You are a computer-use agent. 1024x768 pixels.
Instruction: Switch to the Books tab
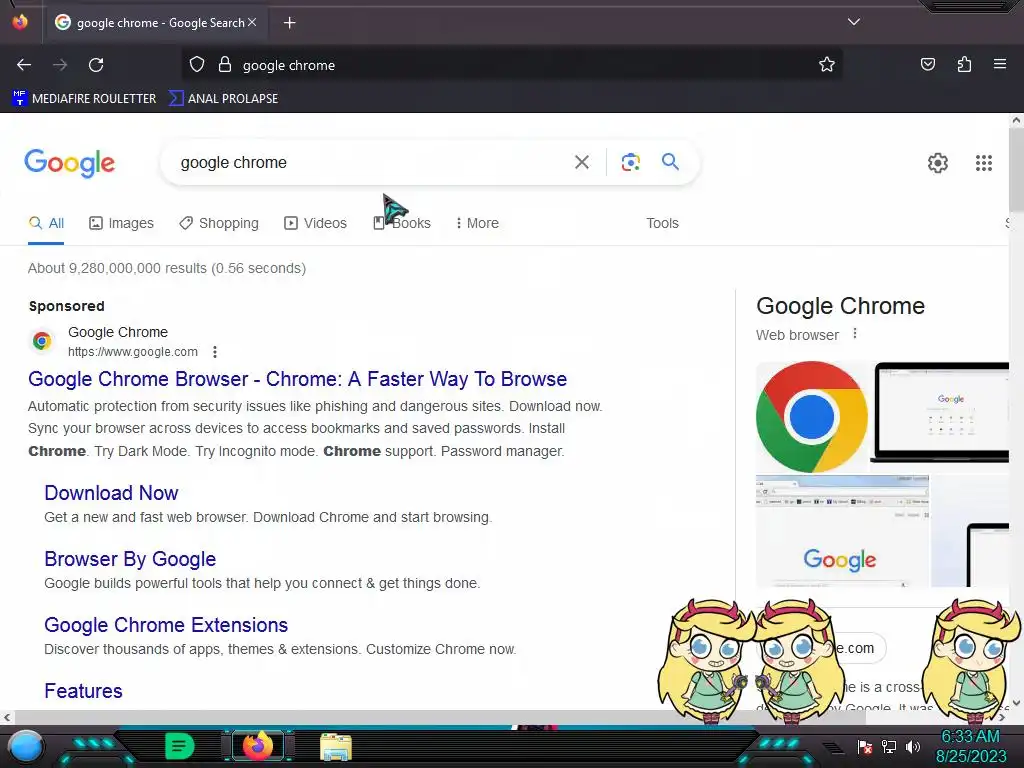[x=402, y=223]
